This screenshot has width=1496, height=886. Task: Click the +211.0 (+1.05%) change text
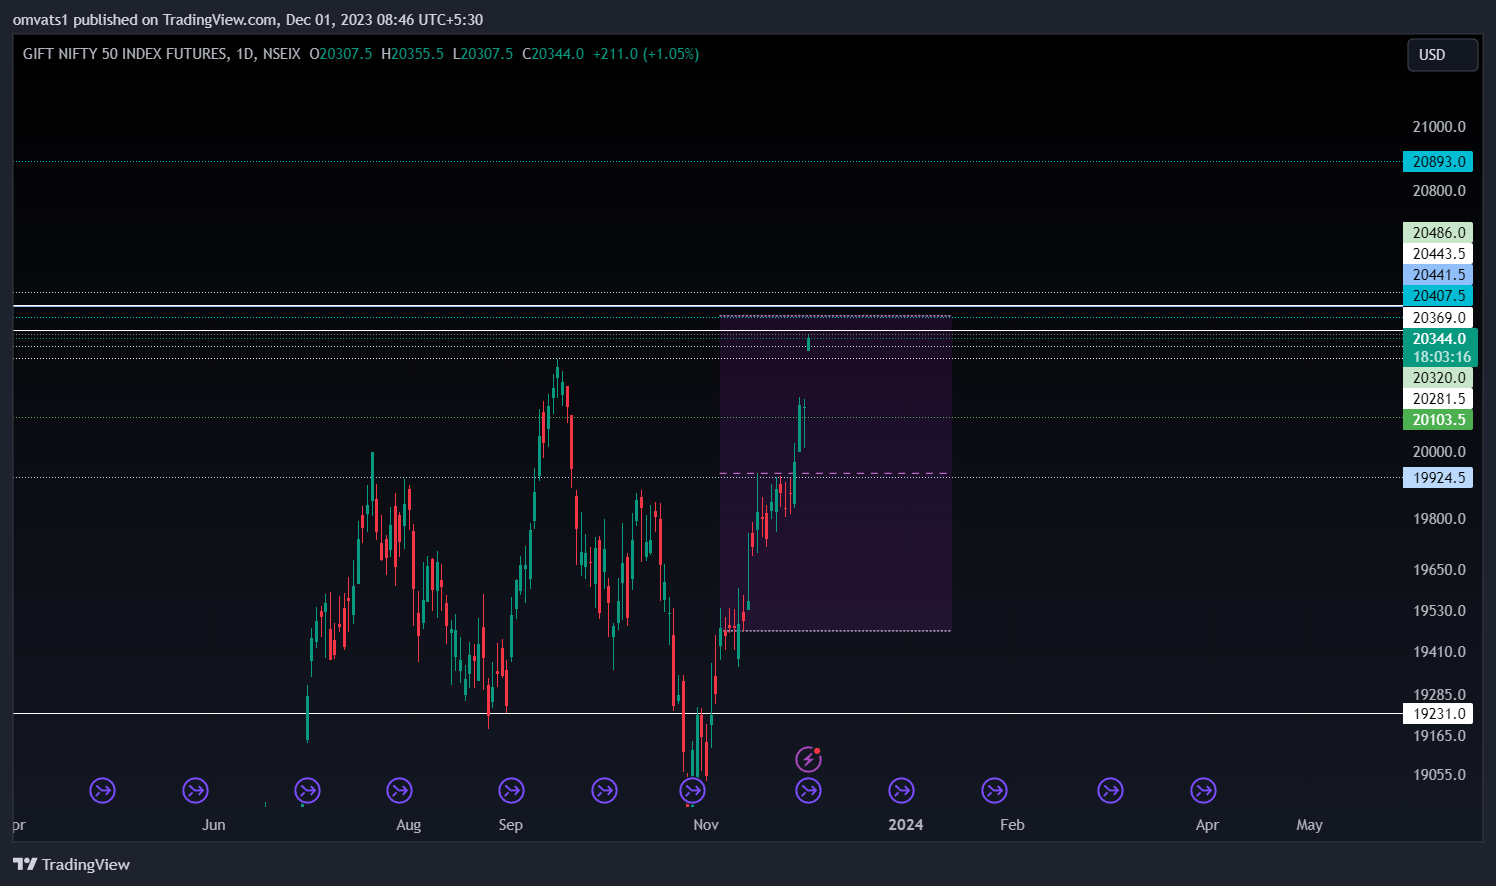click(x=646, y=54)
